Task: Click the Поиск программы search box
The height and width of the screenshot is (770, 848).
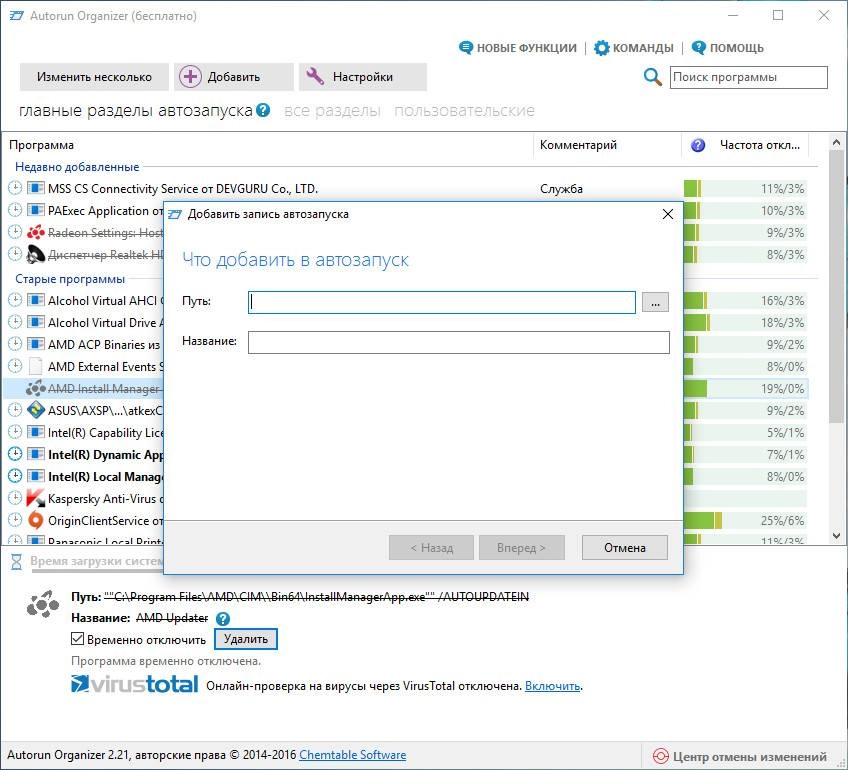Action: point(748,77)
